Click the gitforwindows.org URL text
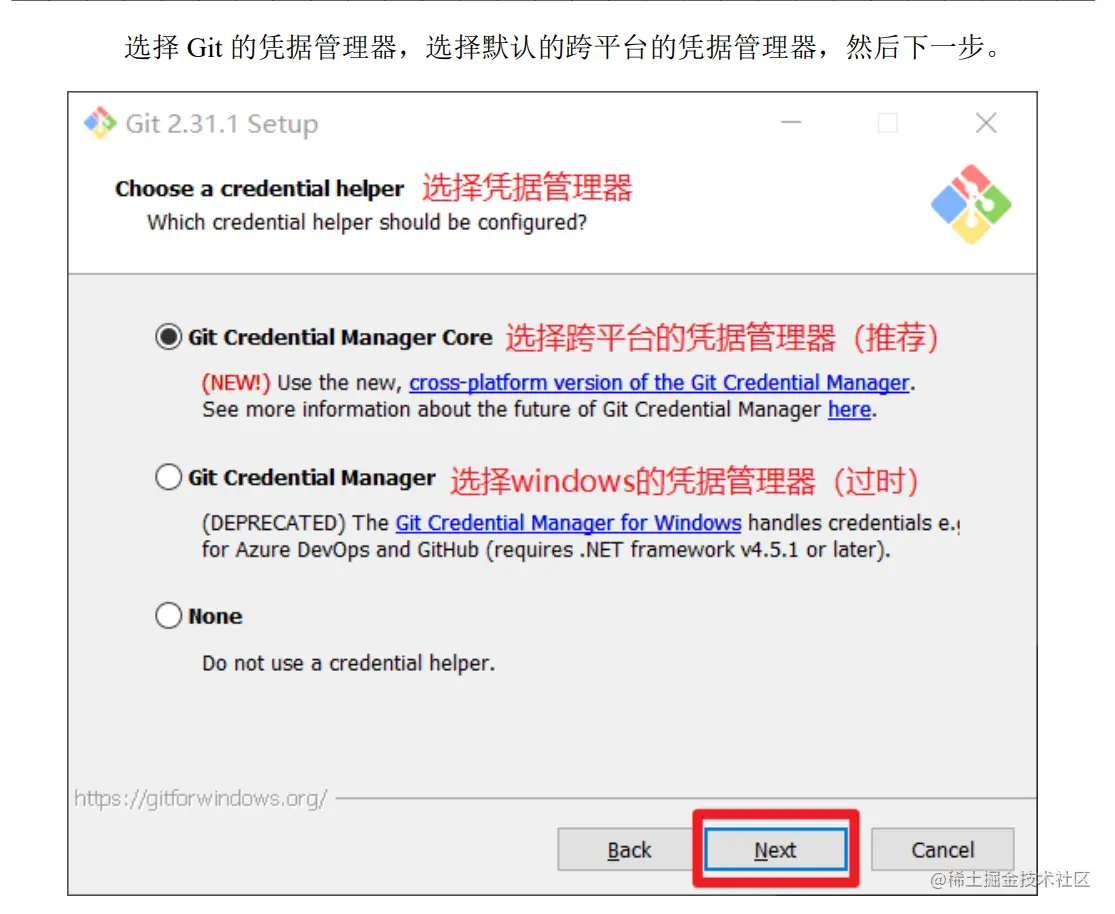Screen dimensions: 1115x914 pyautogui.click(x=201, y=798)
